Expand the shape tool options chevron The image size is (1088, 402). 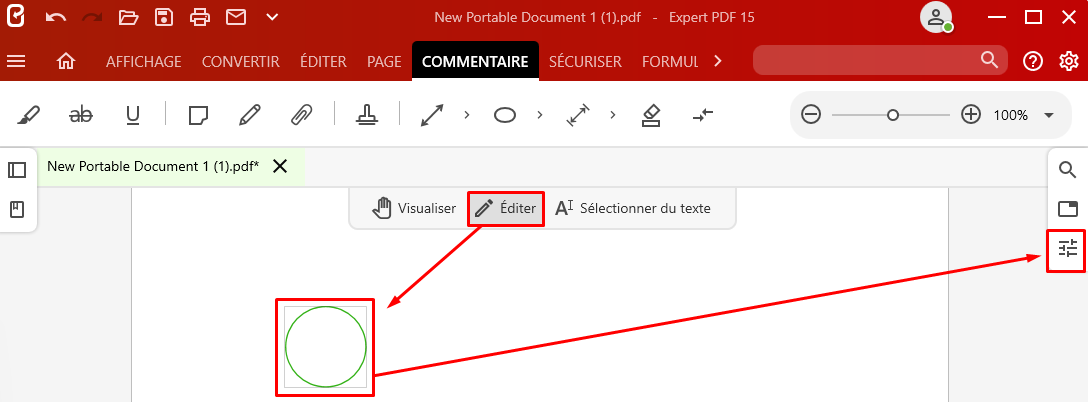point(540,115)
